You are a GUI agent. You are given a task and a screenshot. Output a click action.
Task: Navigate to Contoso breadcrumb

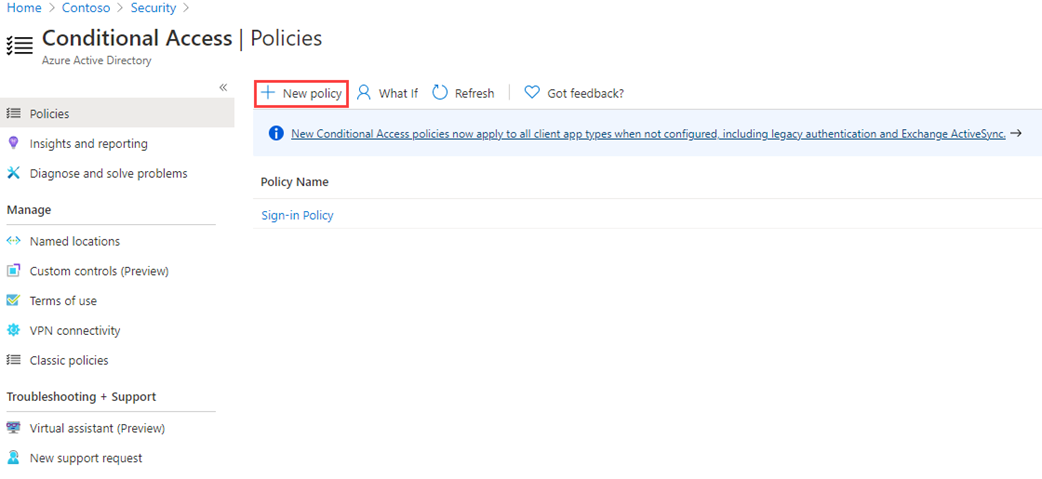coord(86,8)
